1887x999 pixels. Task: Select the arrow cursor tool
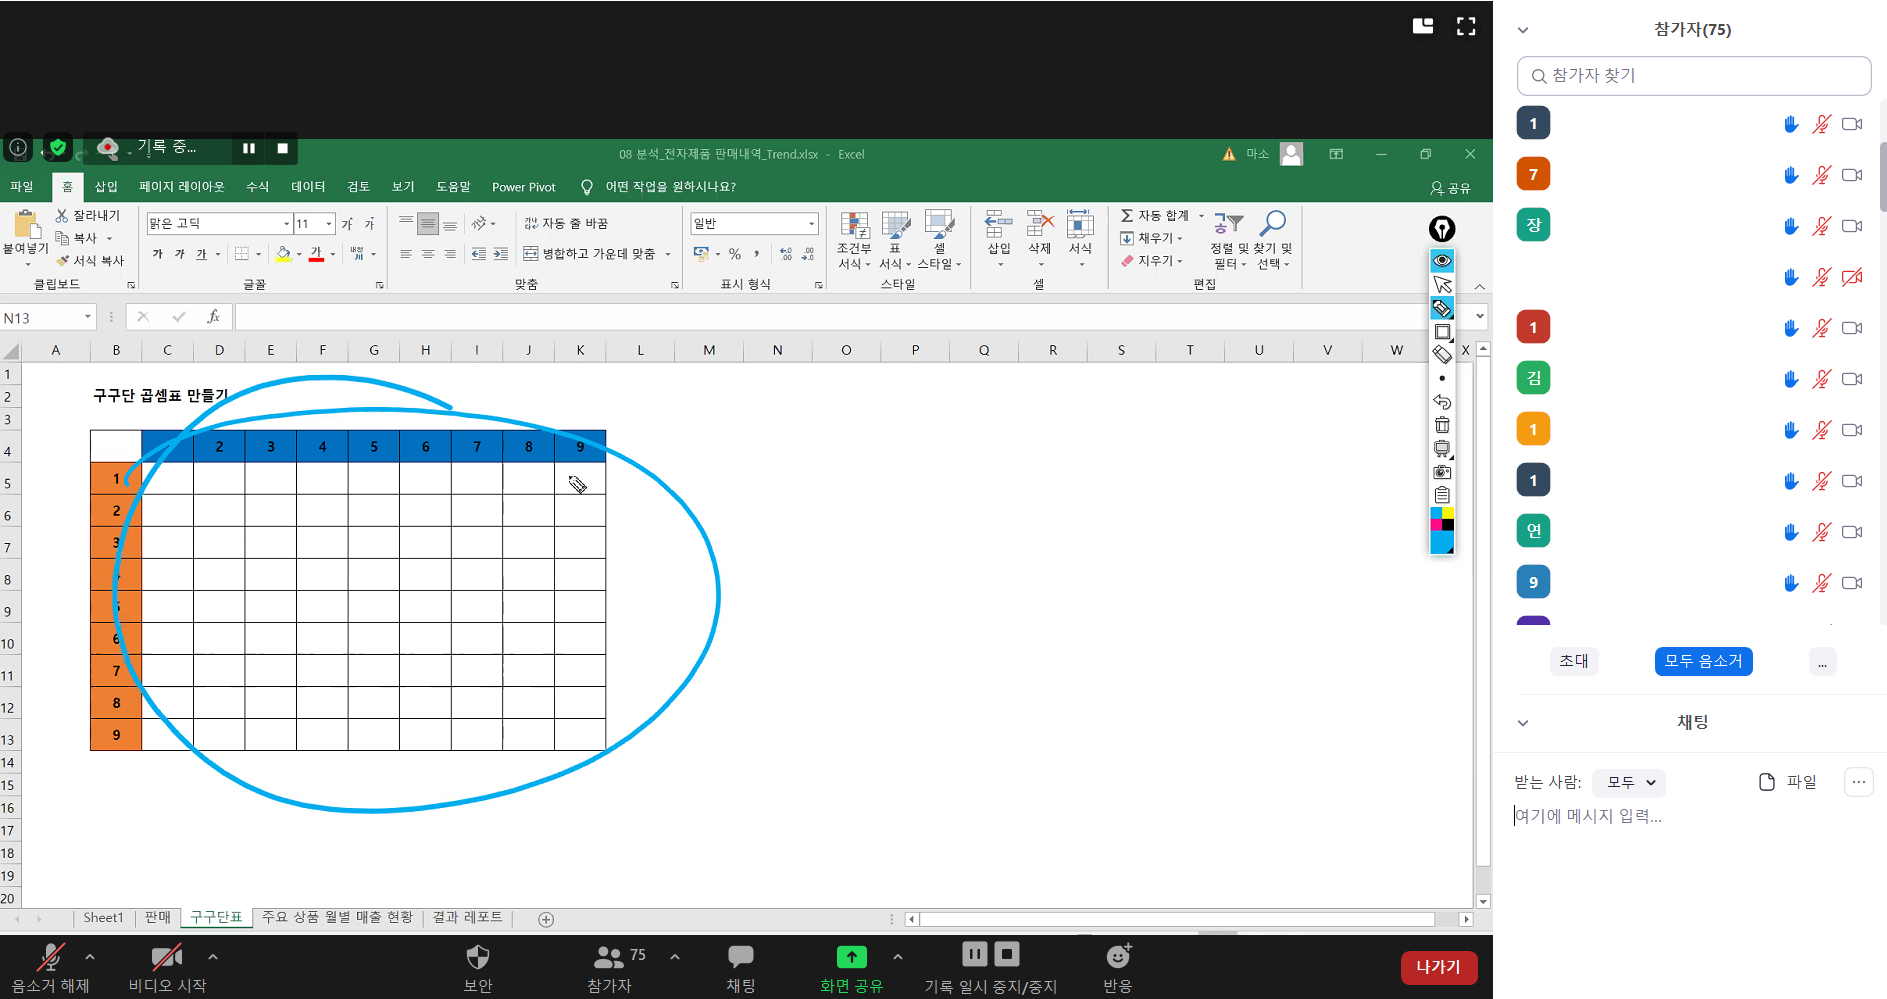pos(1441,285)
